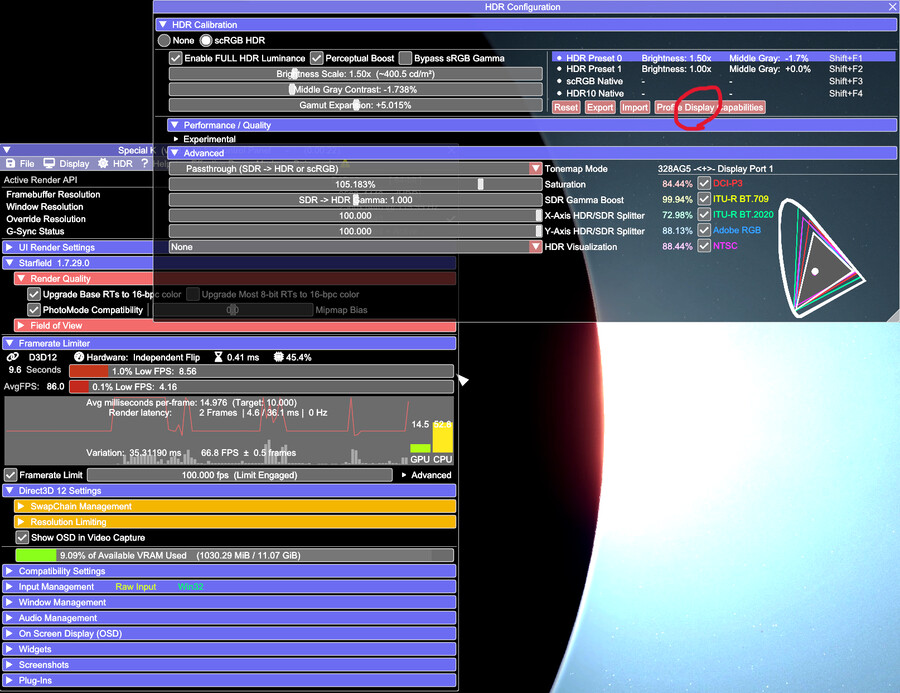Click the Export preset button
The image size is (900, 693).
click(600, 107)
